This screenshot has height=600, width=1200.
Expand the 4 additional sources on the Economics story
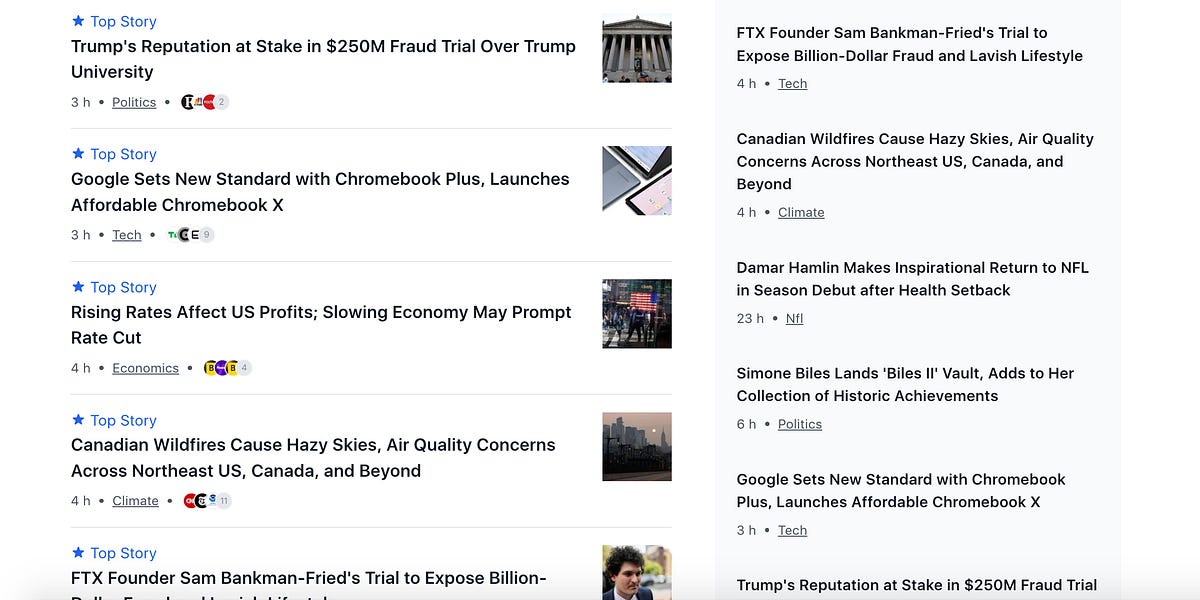tap(243, 368)
